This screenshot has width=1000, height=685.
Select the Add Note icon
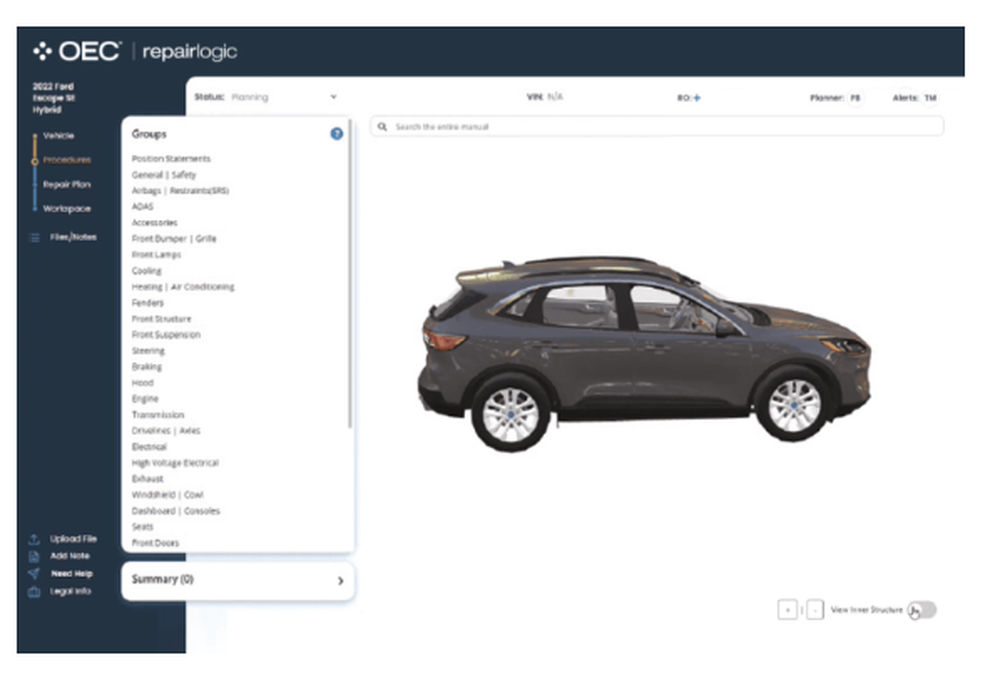[33, 556]
